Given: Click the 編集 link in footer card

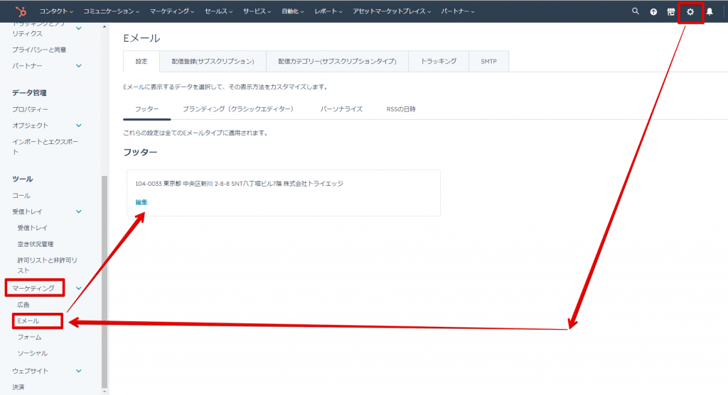Looking at the screenshot, I should tap(141, 202).
